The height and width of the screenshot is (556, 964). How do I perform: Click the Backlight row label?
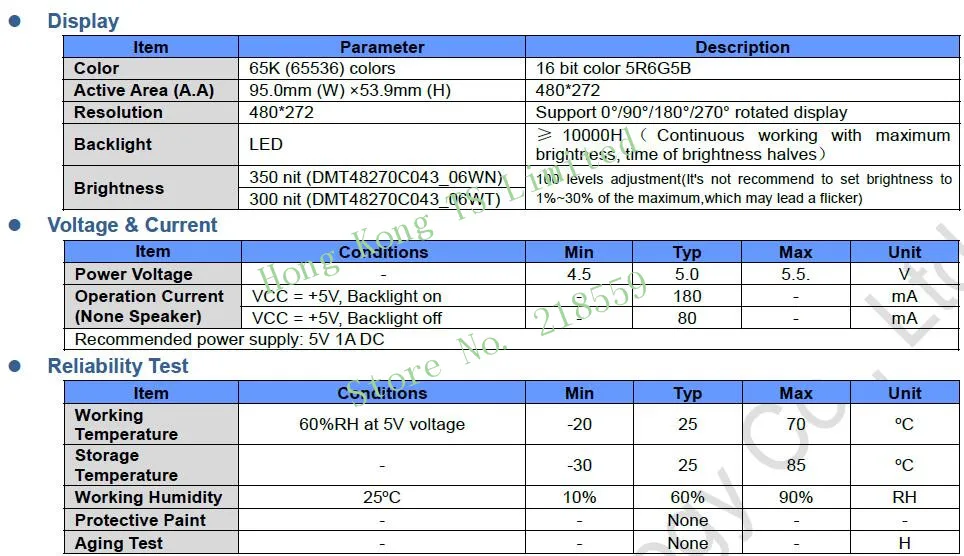(113, 144)
